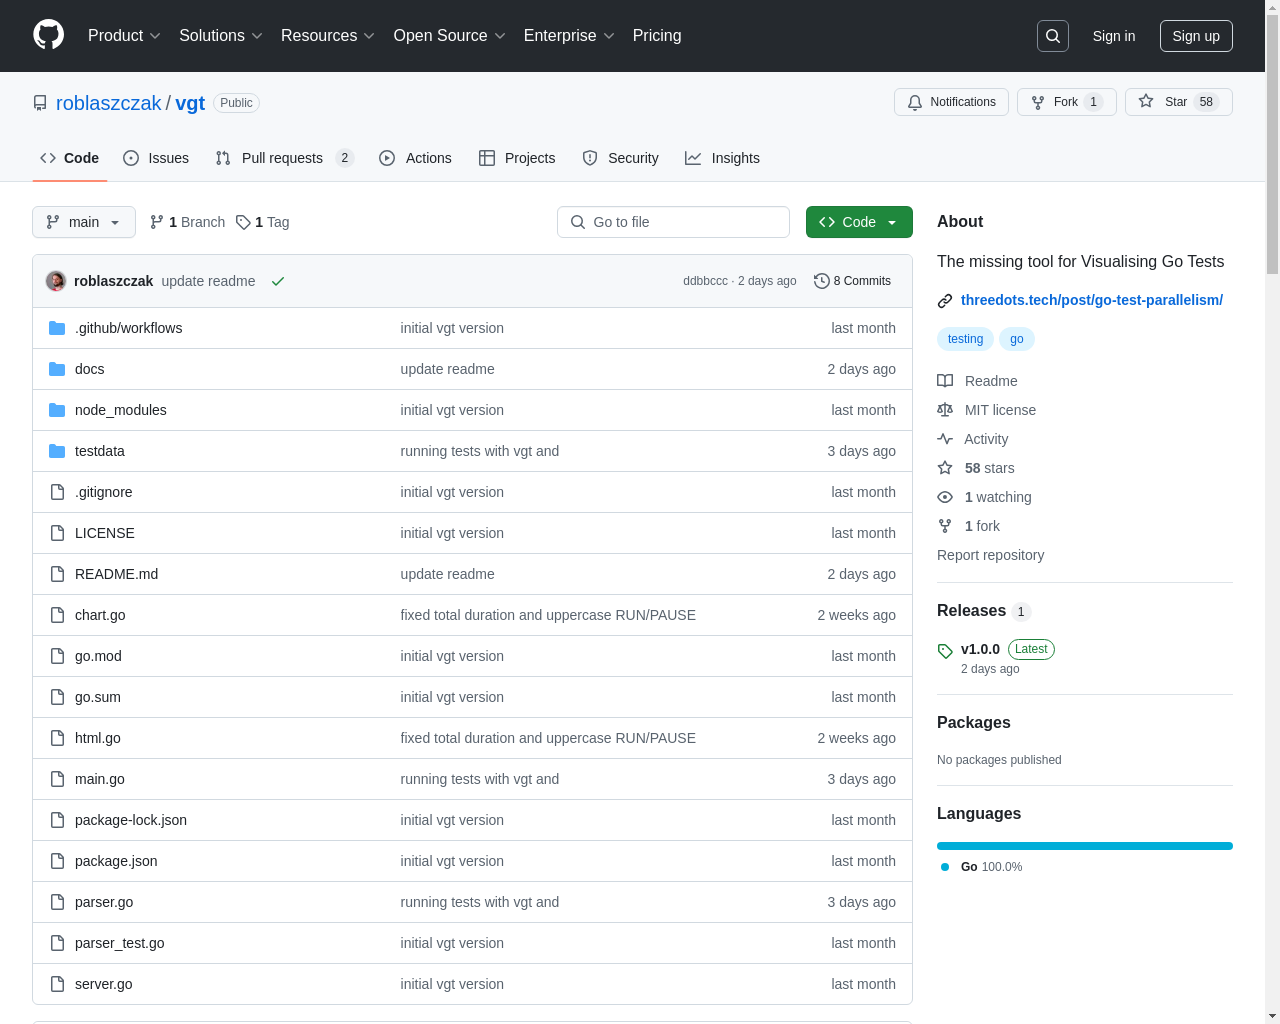Click the docs folder icon
This screenshot has width=1280, height=1024.
point(57,369)
